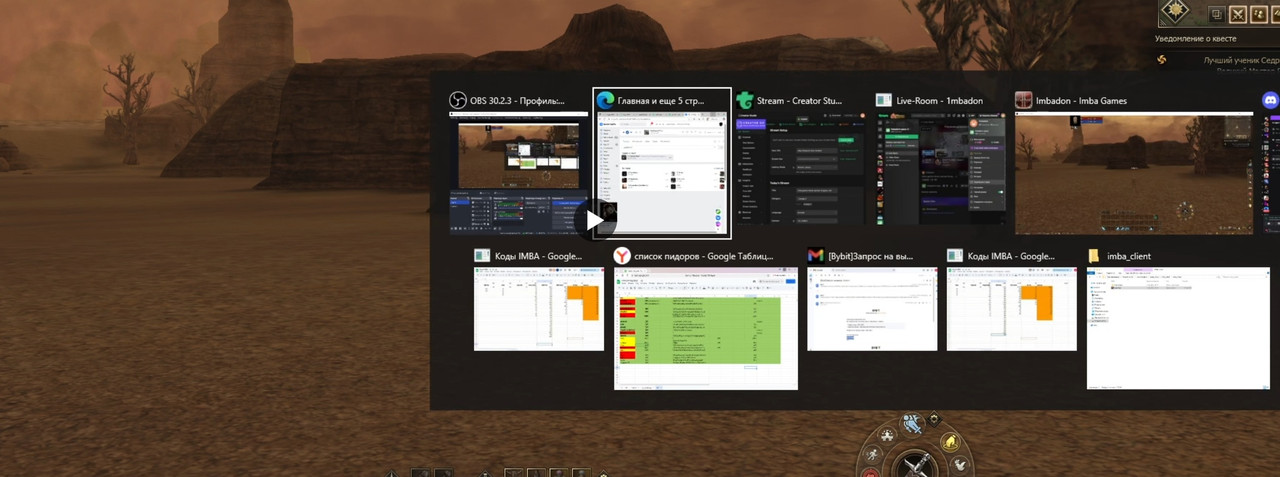1280x477 pixels.
Task: Click crossed swords icon in game top bar
Action: tap(1238, 14)
